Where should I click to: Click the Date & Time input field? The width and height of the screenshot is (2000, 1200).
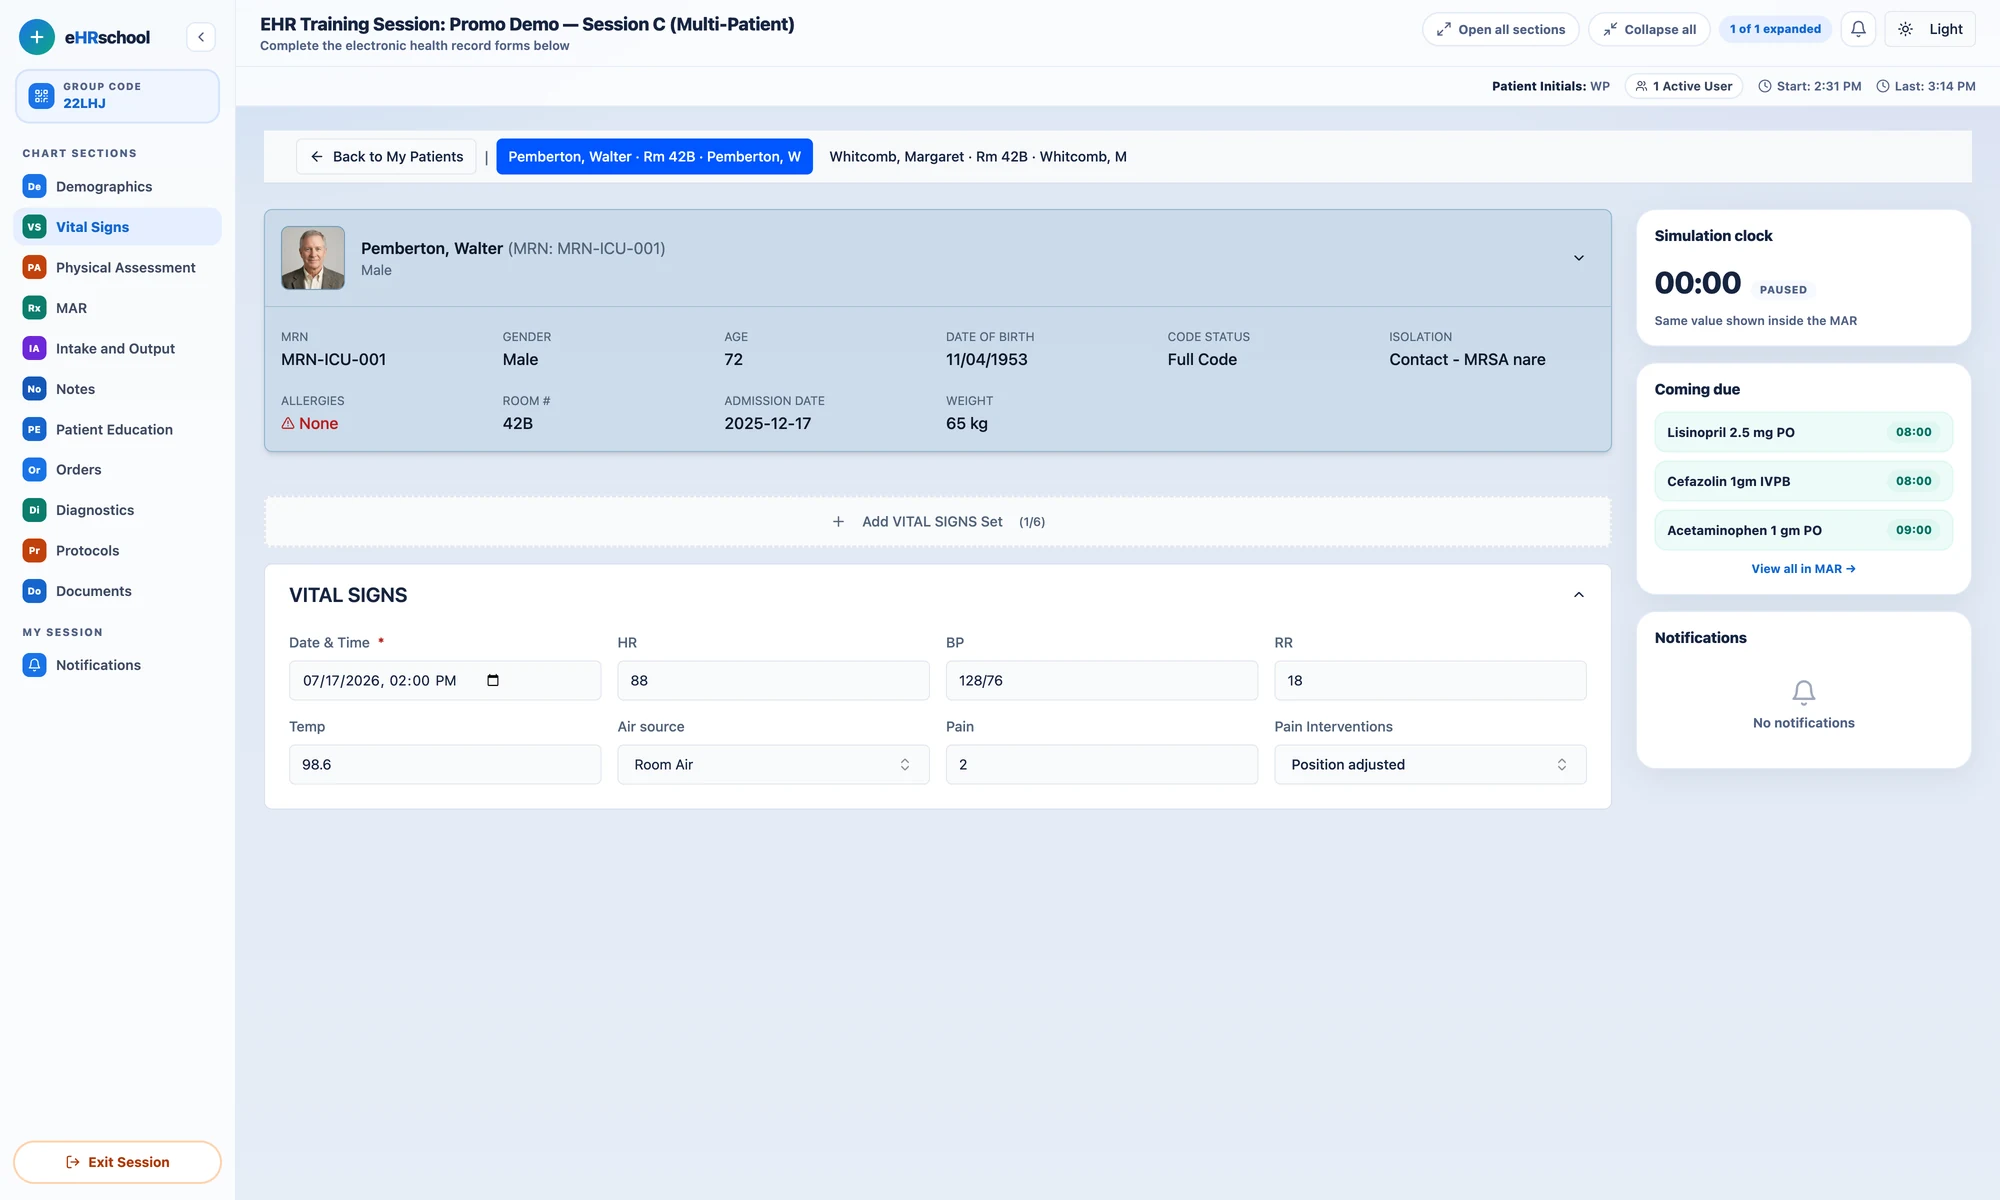[x=445, y=681]
